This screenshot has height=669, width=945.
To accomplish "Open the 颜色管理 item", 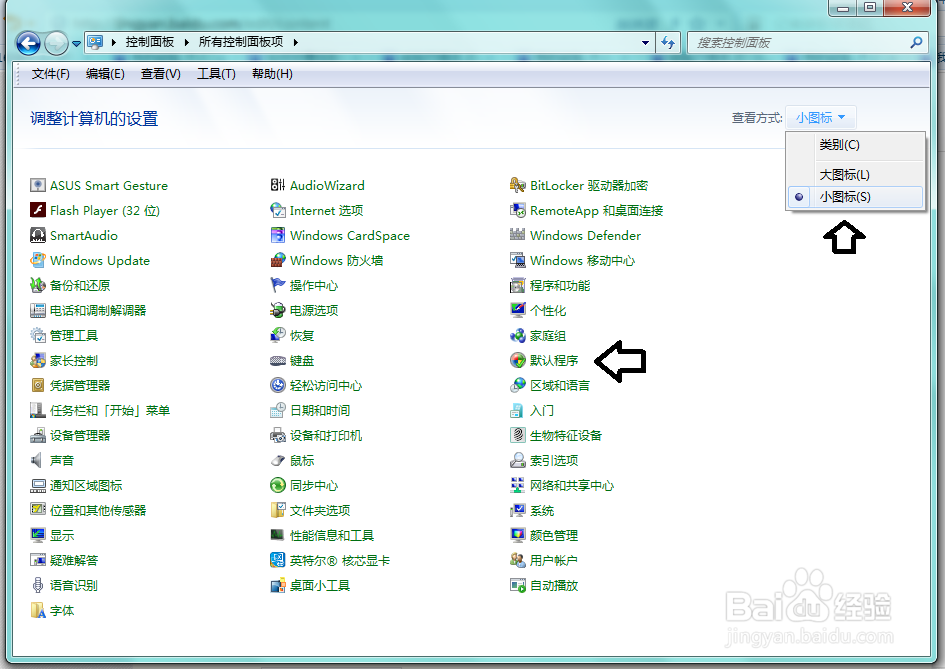I will point(554,535).
